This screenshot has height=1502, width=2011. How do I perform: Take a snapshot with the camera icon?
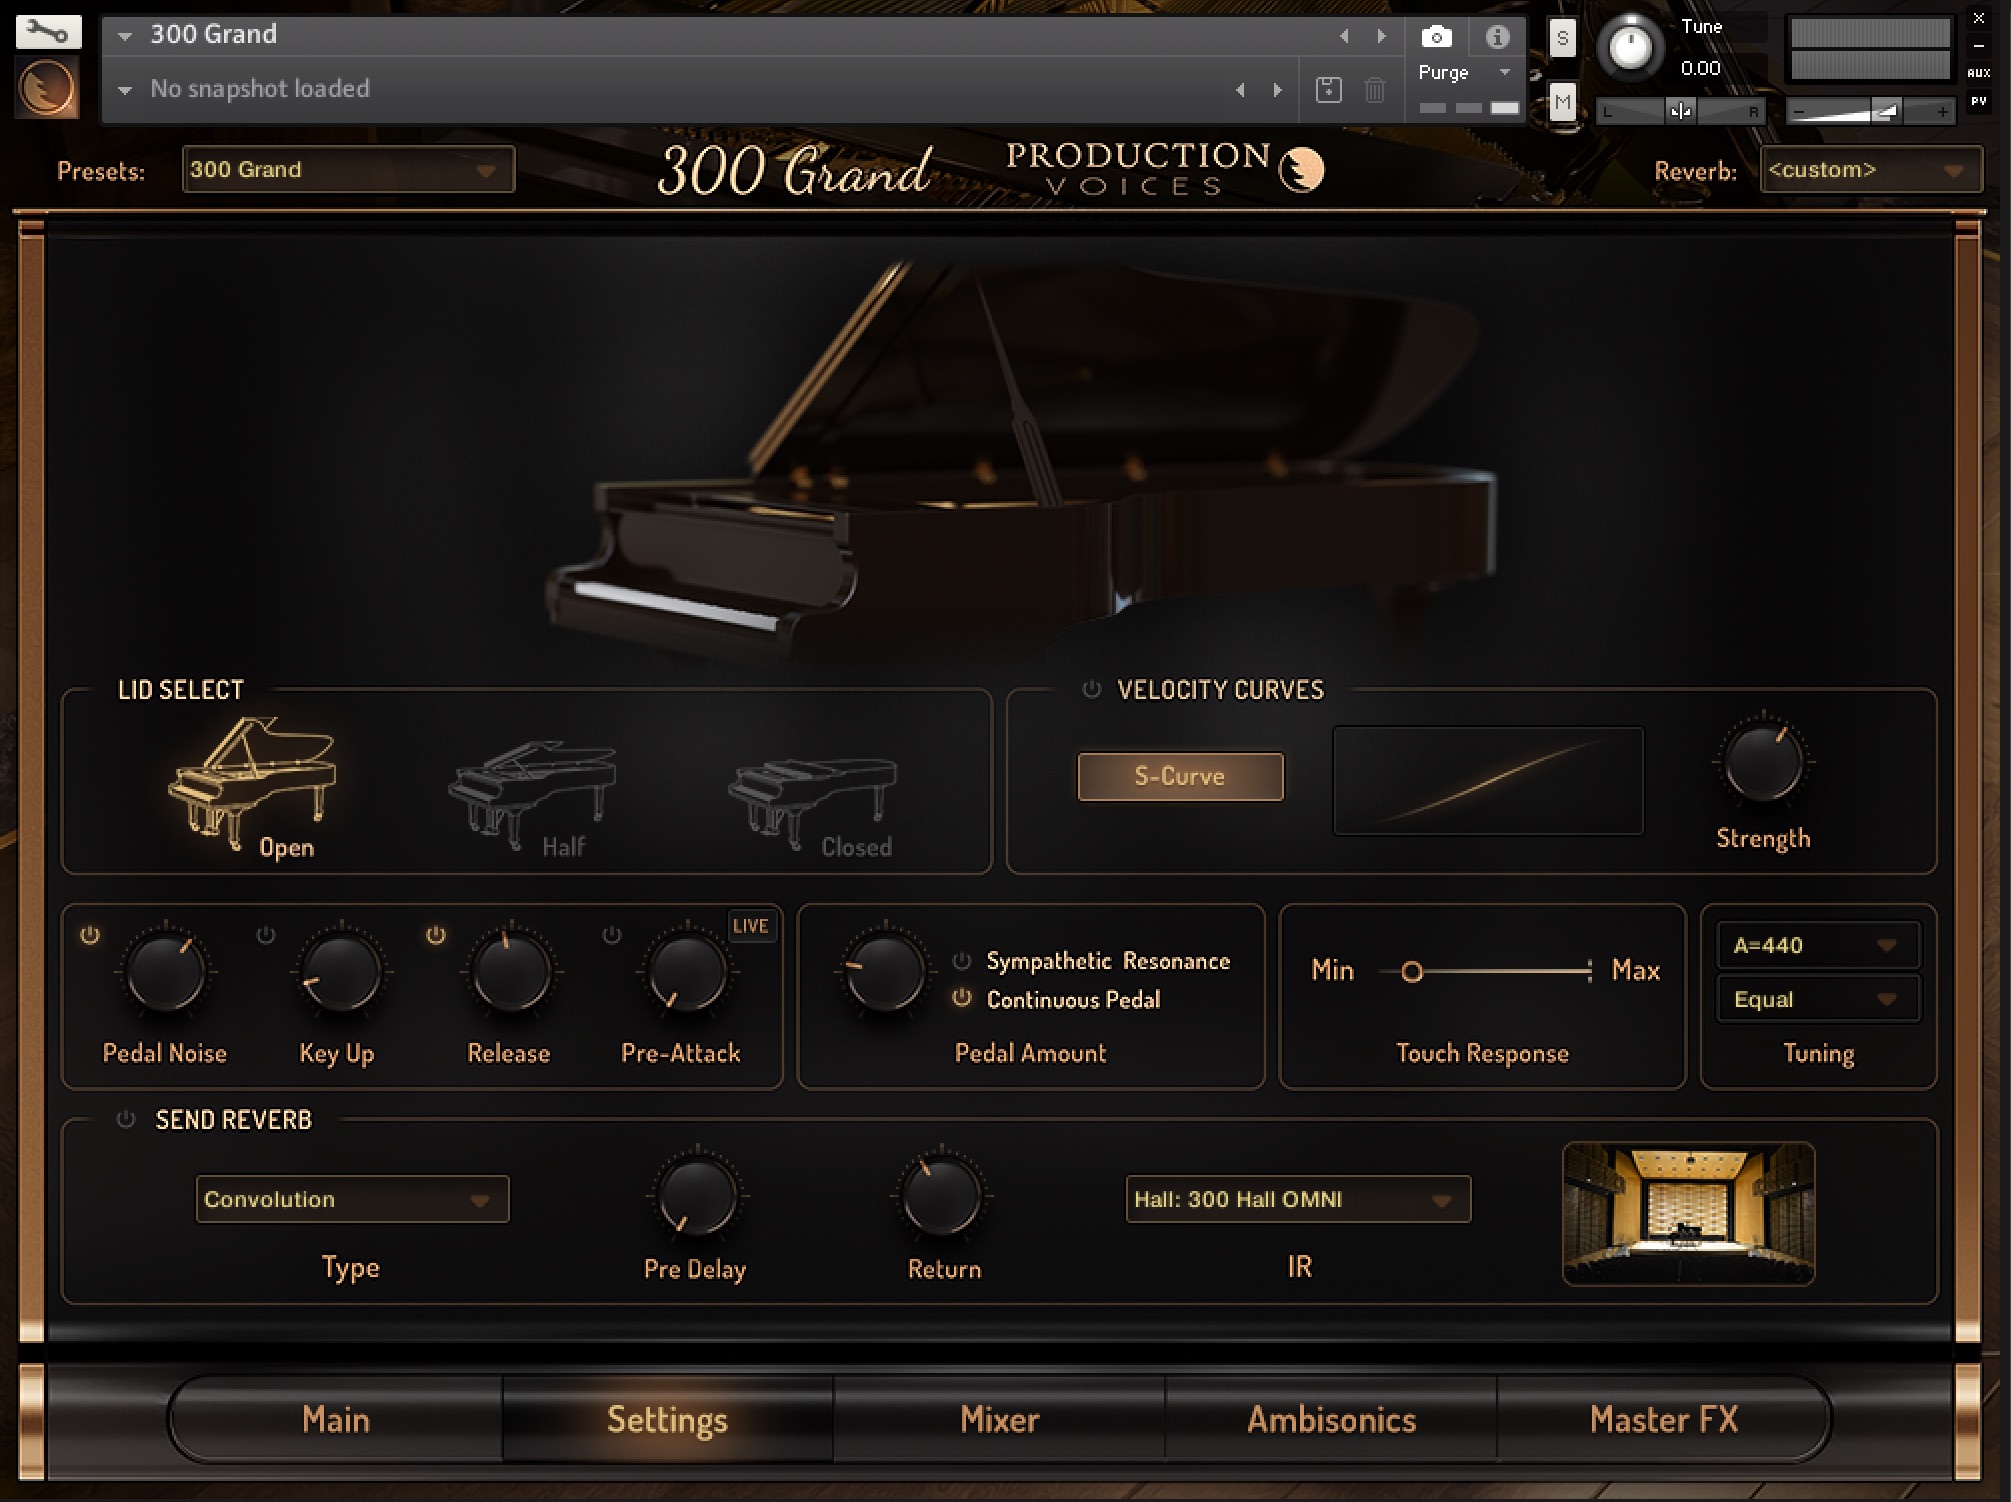[x=1436, y=37]
